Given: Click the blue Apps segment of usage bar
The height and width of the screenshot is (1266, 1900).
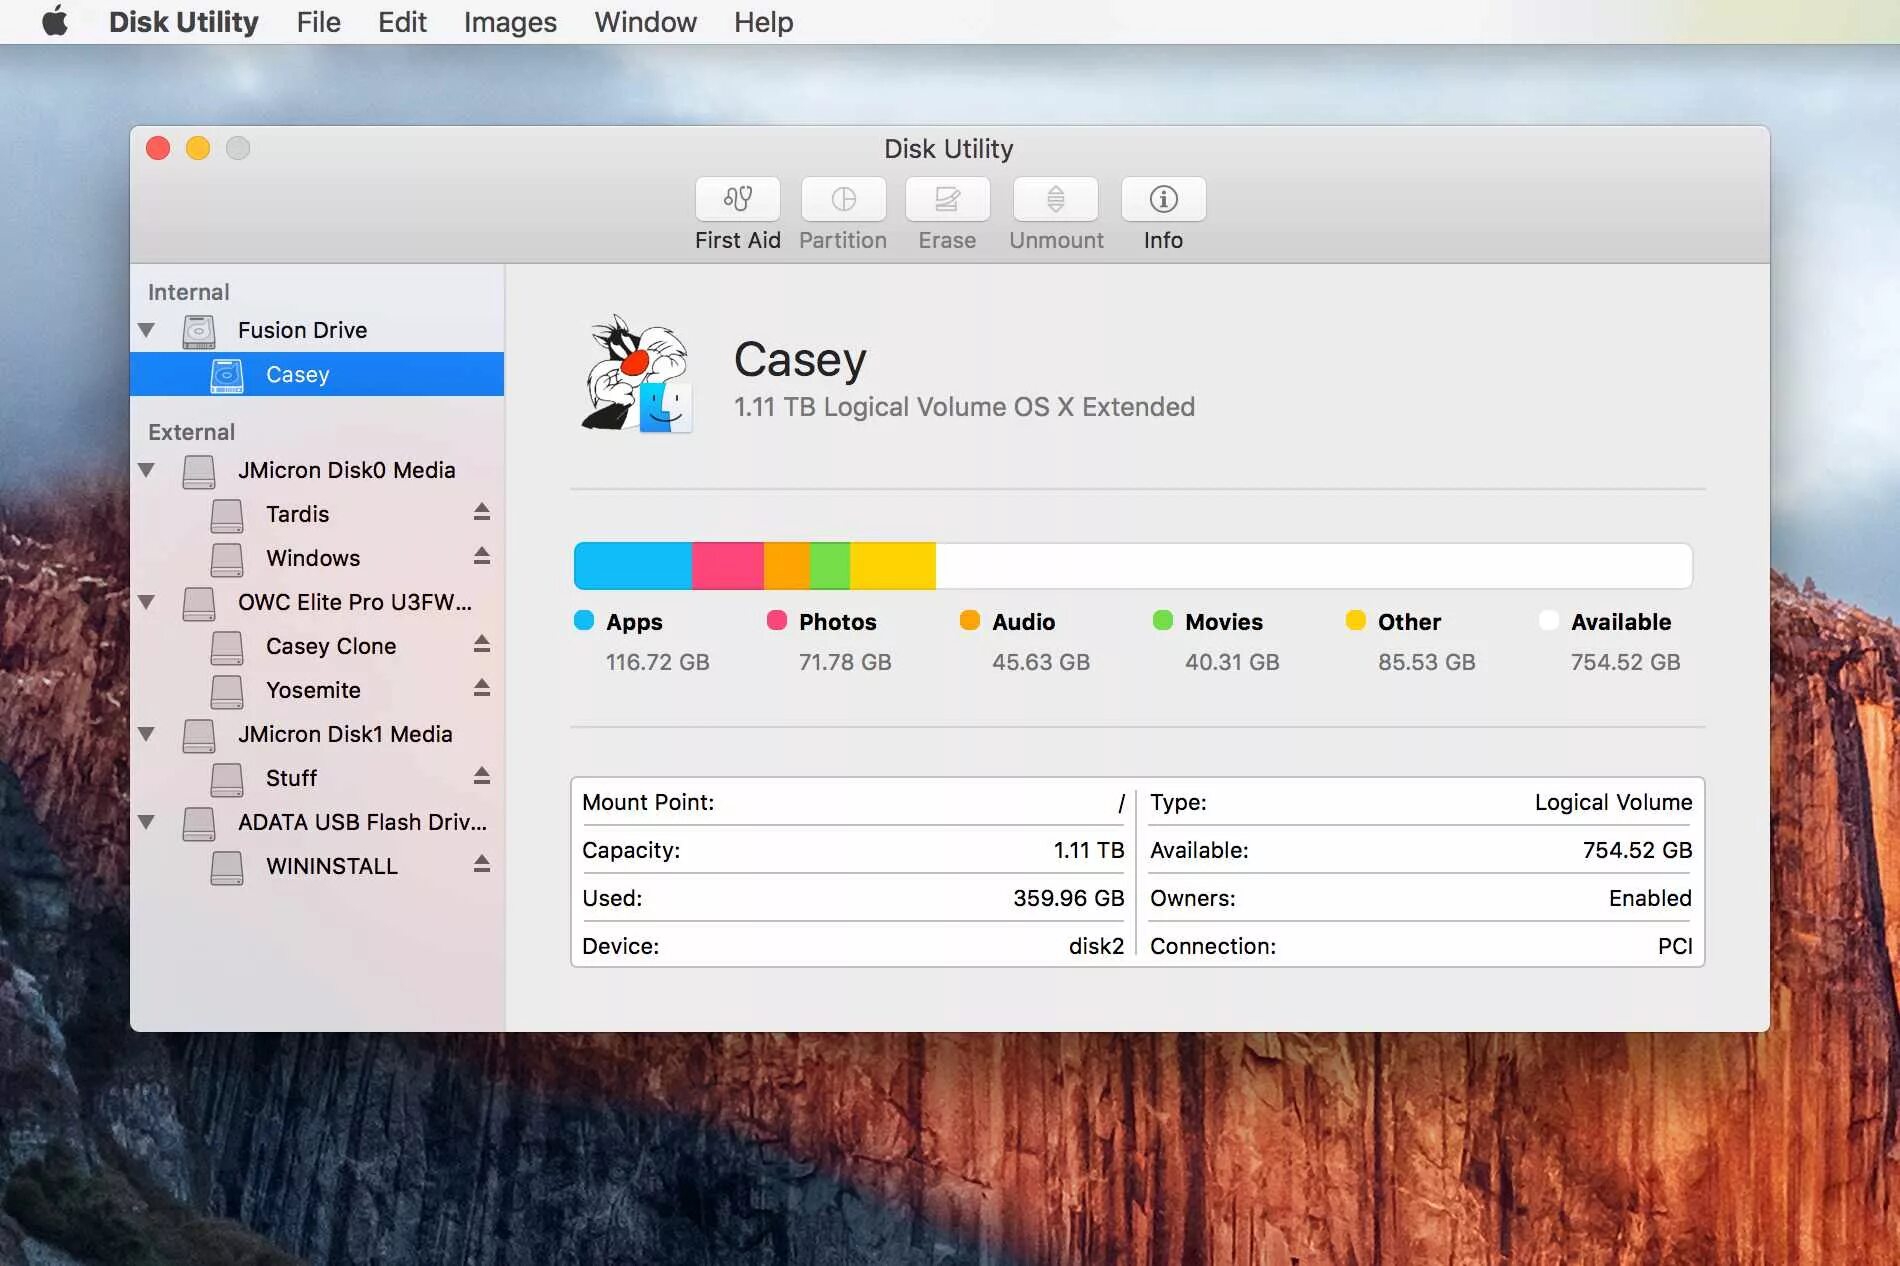Looking at the screenshot, I should click(x=633, y=566).
